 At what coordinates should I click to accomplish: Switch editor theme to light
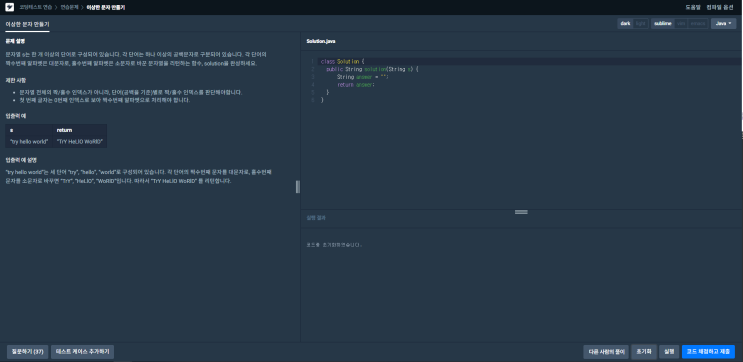(641, 24)
